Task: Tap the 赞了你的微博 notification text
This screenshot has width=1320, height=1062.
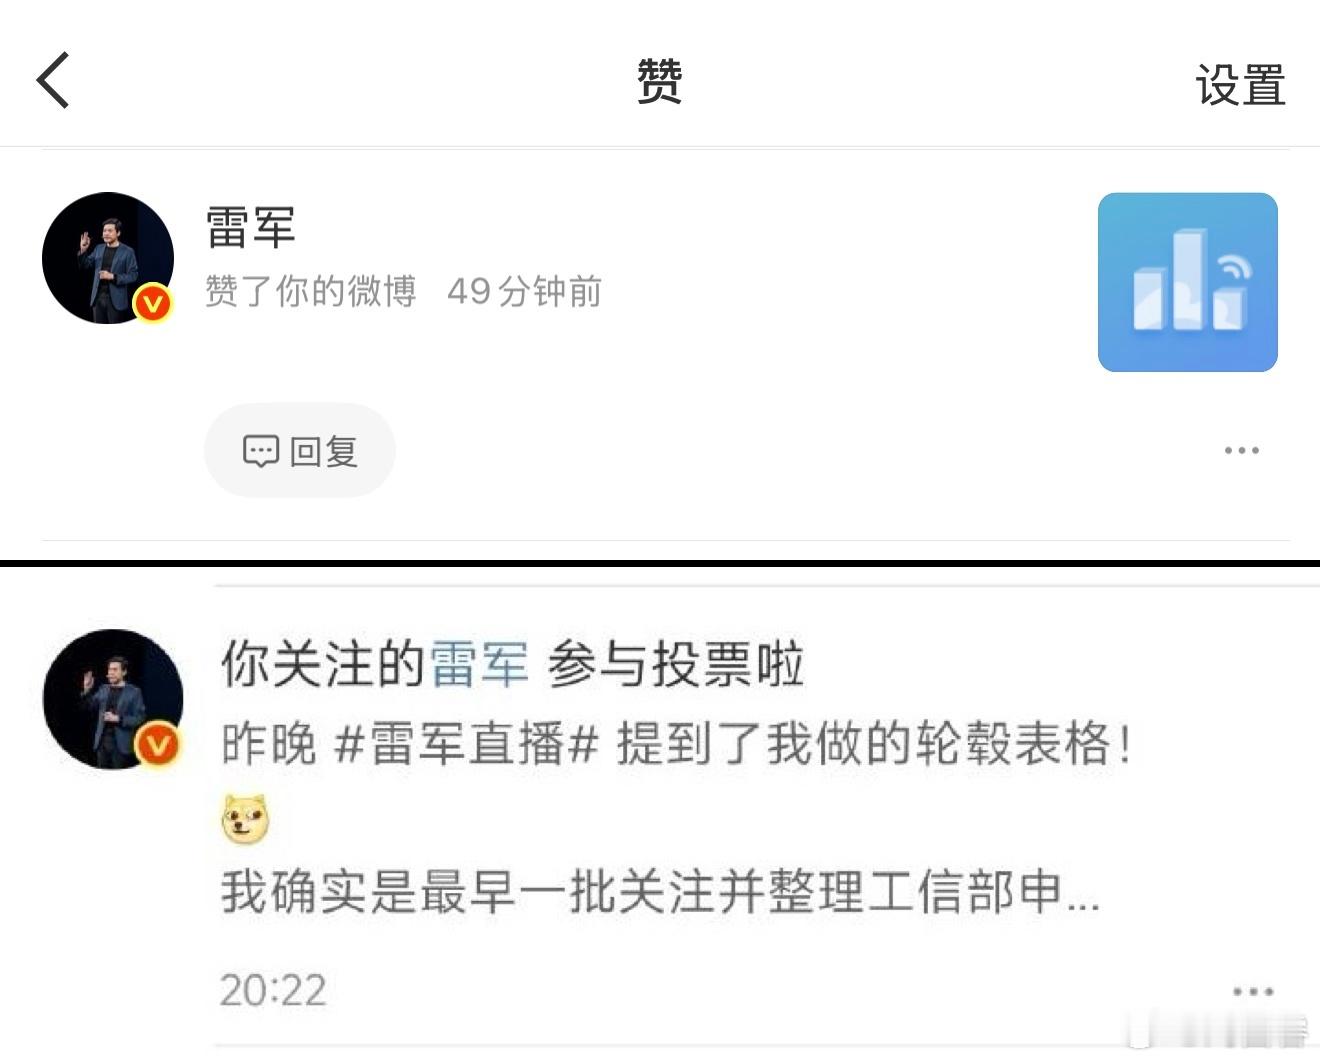Action: click(x=311, y=291)
